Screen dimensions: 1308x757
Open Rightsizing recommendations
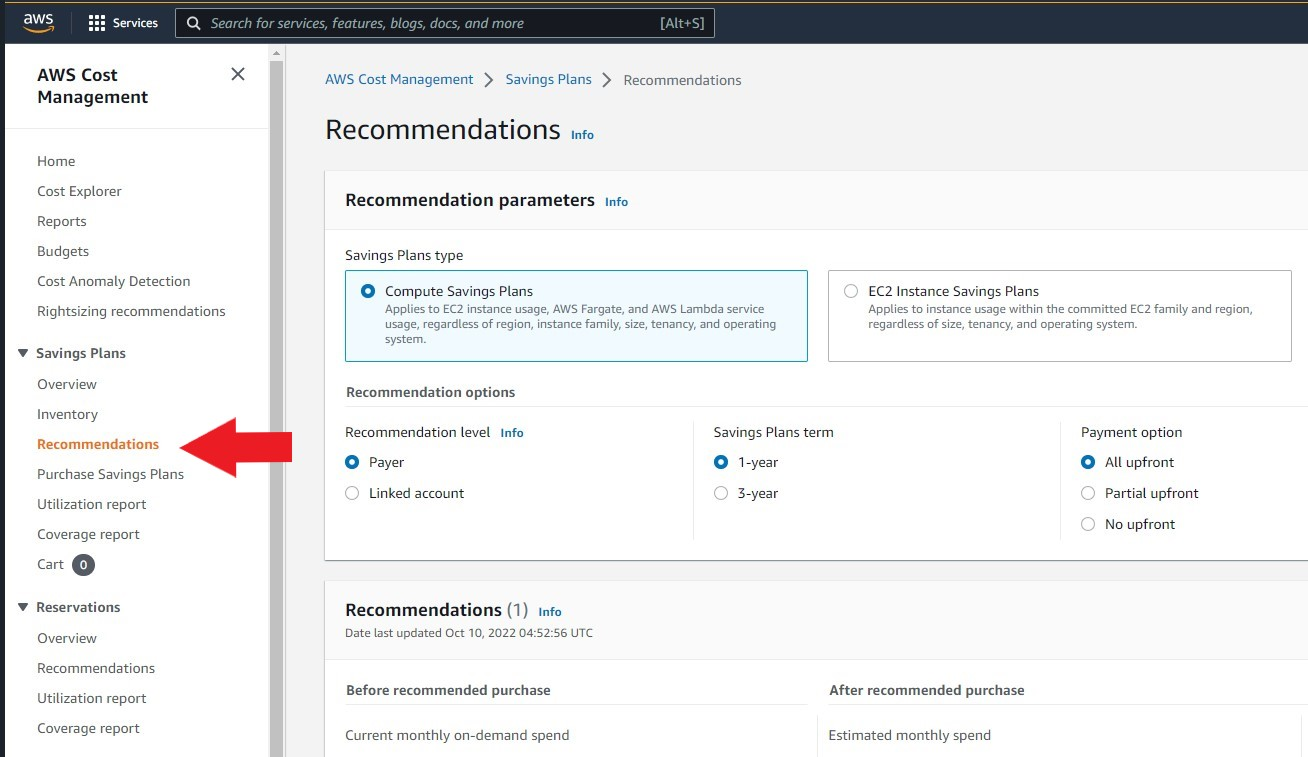131,311
